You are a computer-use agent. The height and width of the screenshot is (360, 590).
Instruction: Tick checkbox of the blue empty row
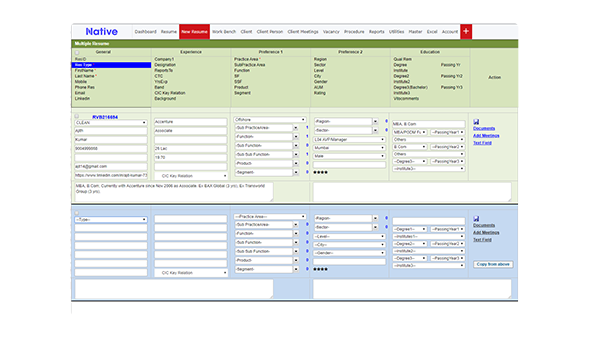coord(77,213)
